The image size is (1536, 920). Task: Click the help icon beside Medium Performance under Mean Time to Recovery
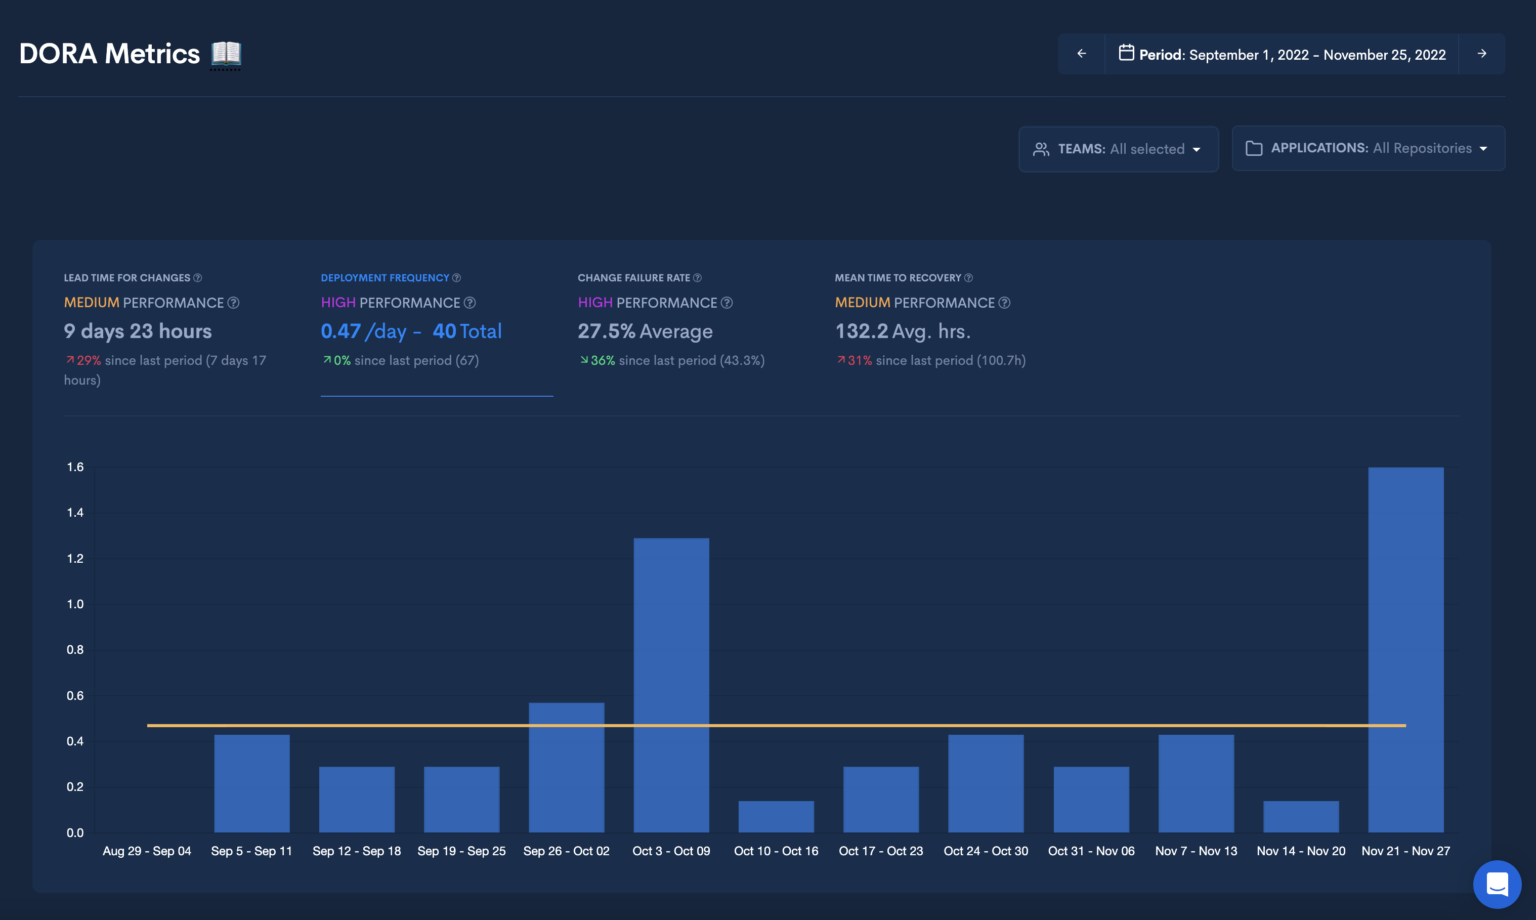pyautogui.click(x=1003, y=302)
